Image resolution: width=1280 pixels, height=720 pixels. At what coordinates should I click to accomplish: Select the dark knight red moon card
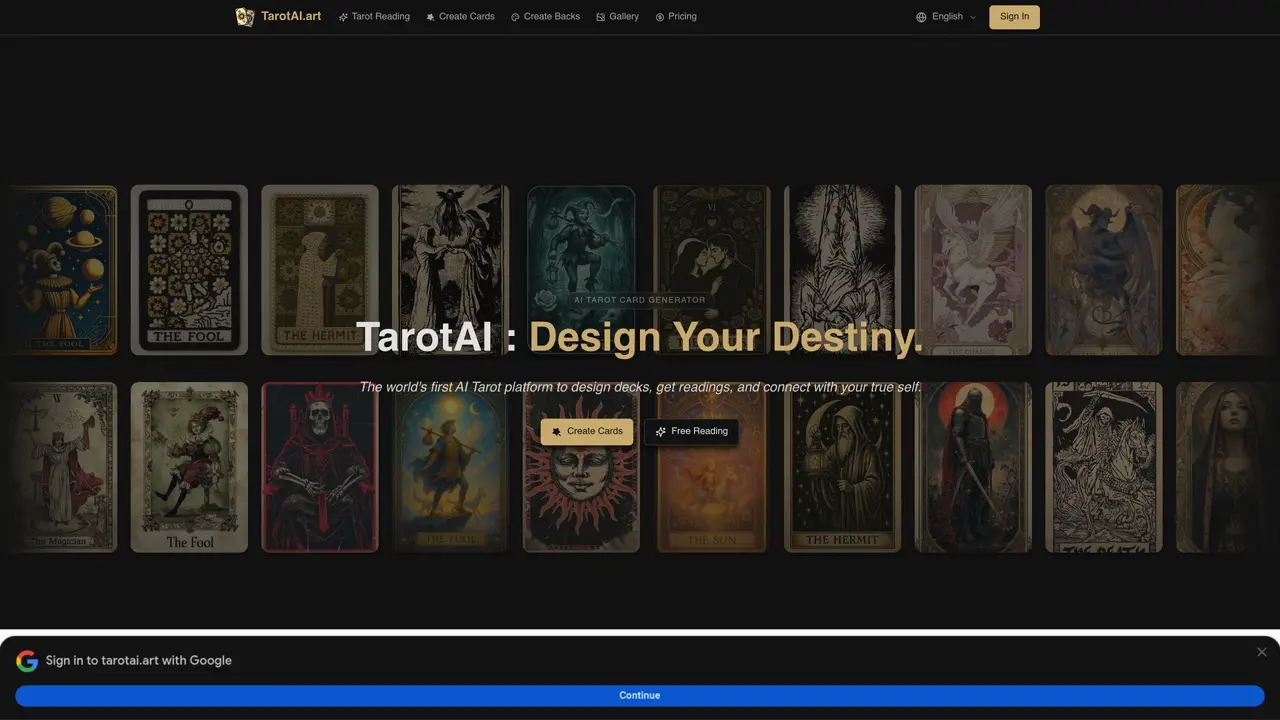(973, 467)
